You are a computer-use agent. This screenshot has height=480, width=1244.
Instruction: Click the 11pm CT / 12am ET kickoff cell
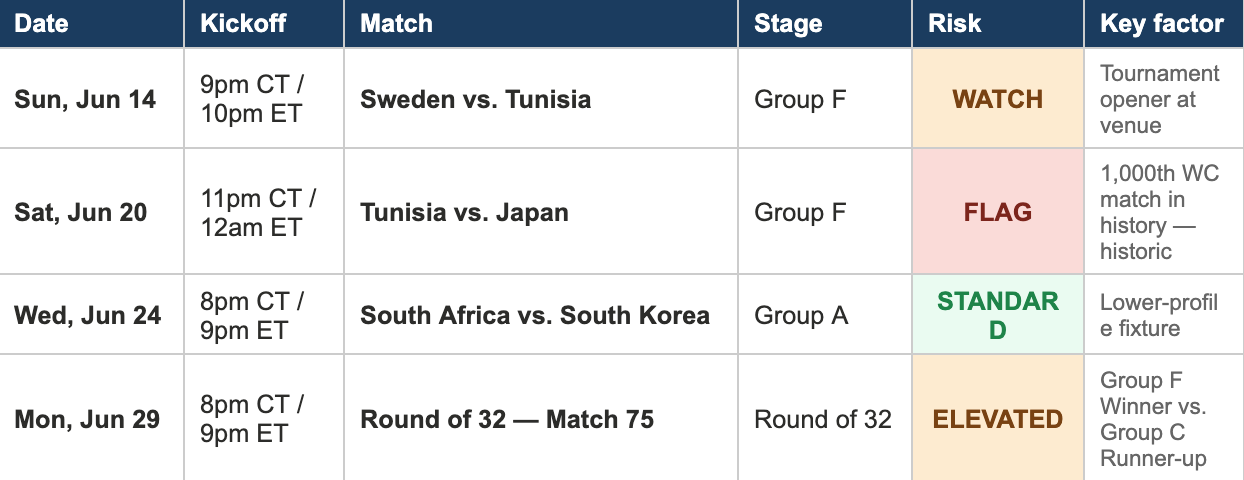[264, 212]
